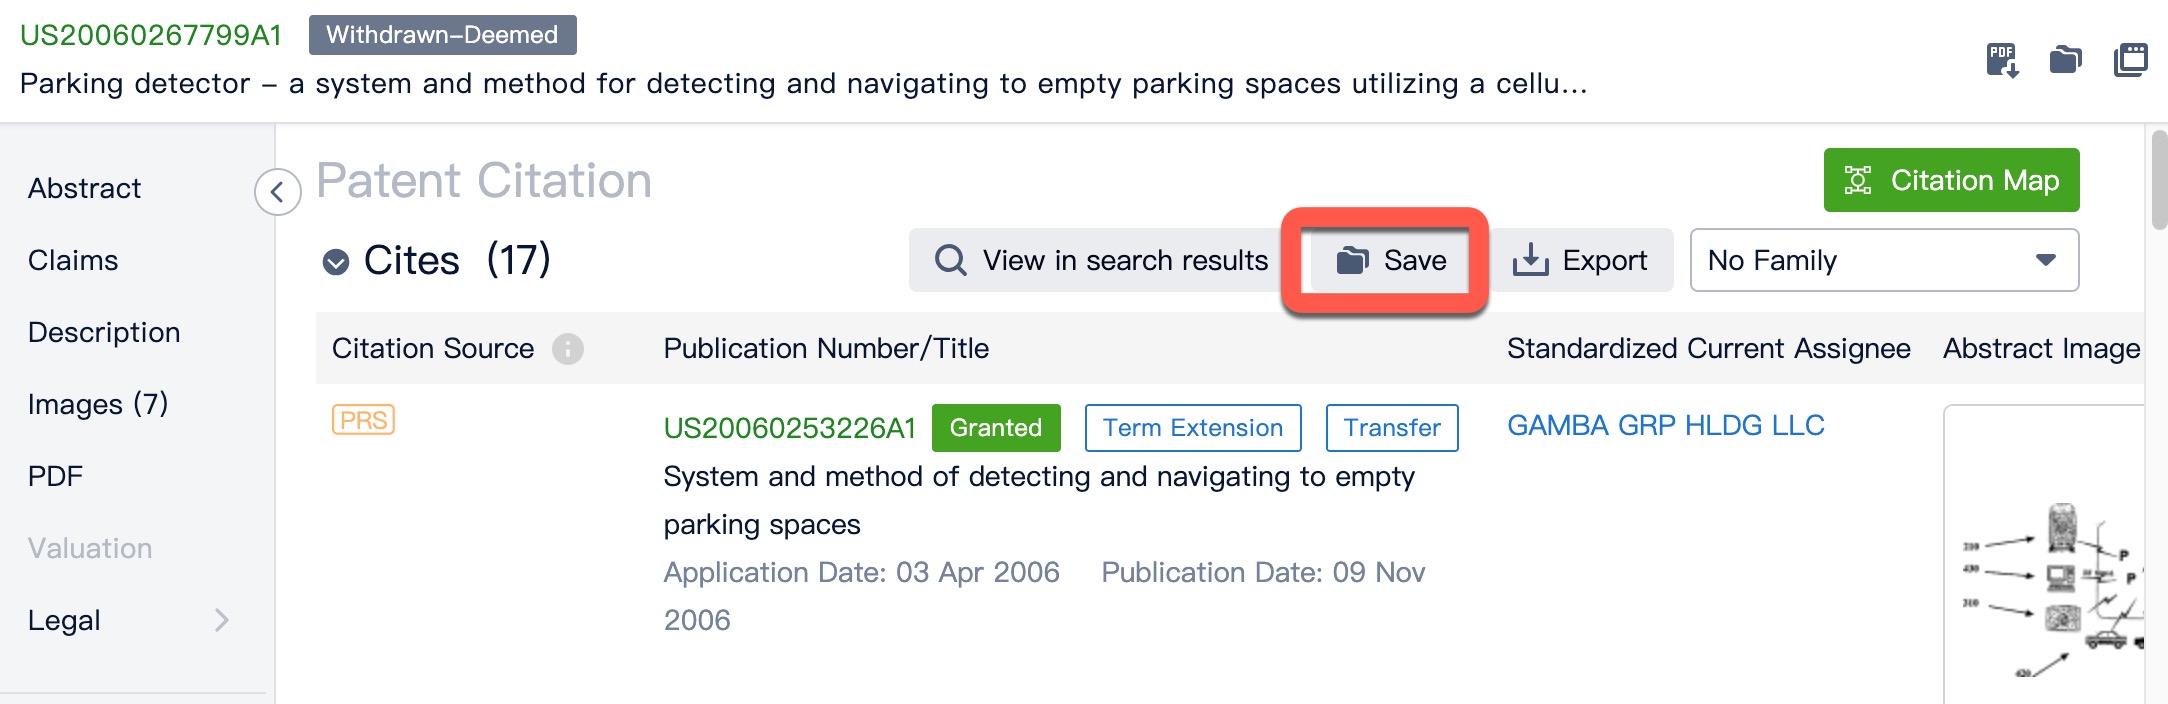2168x704 pixels.
Task: Save the cited patents to folder
Action: 1391,260
